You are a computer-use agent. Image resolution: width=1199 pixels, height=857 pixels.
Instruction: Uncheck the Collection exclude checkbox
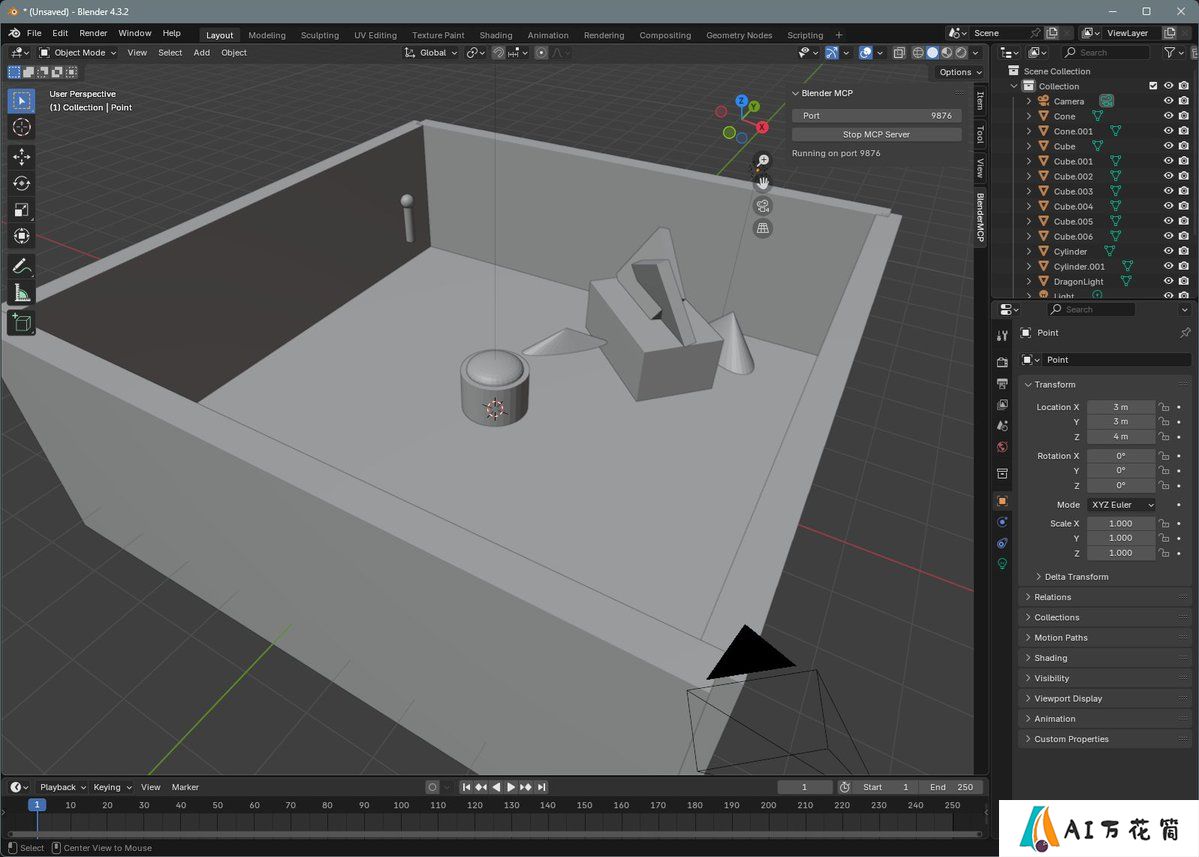tap(1153, 86)
